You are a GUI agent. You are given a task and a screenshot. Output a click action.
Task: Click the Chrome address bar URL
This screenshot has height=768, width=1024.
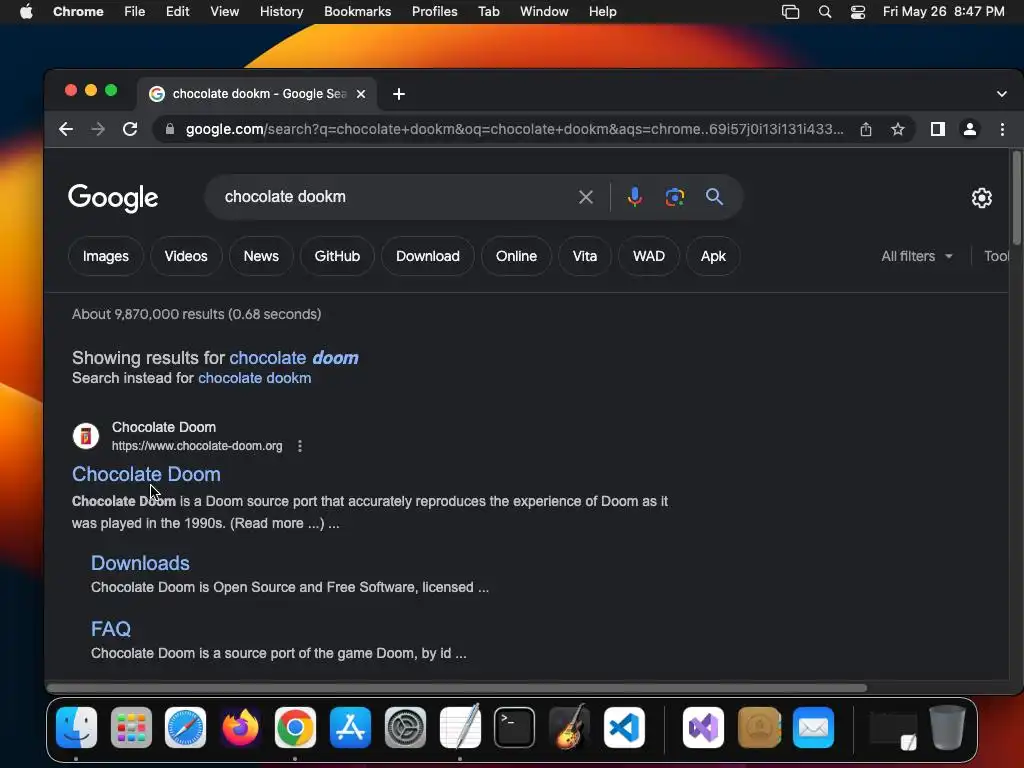(x=515, y=129)
